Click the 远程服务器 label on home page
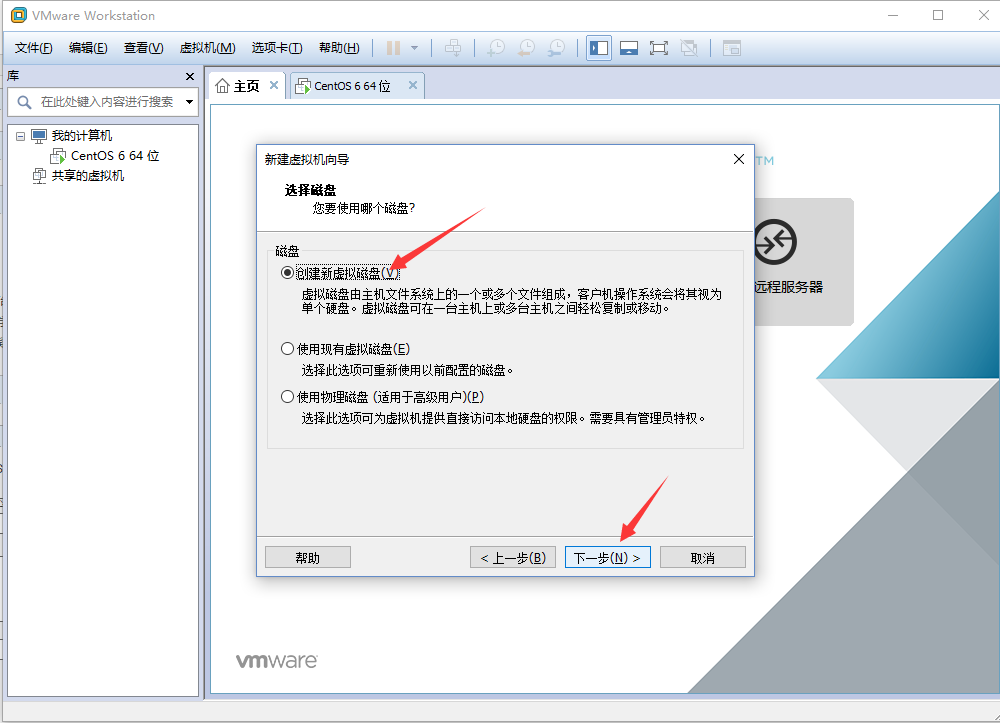This screenshot has width=1000, height=723. 788,287
